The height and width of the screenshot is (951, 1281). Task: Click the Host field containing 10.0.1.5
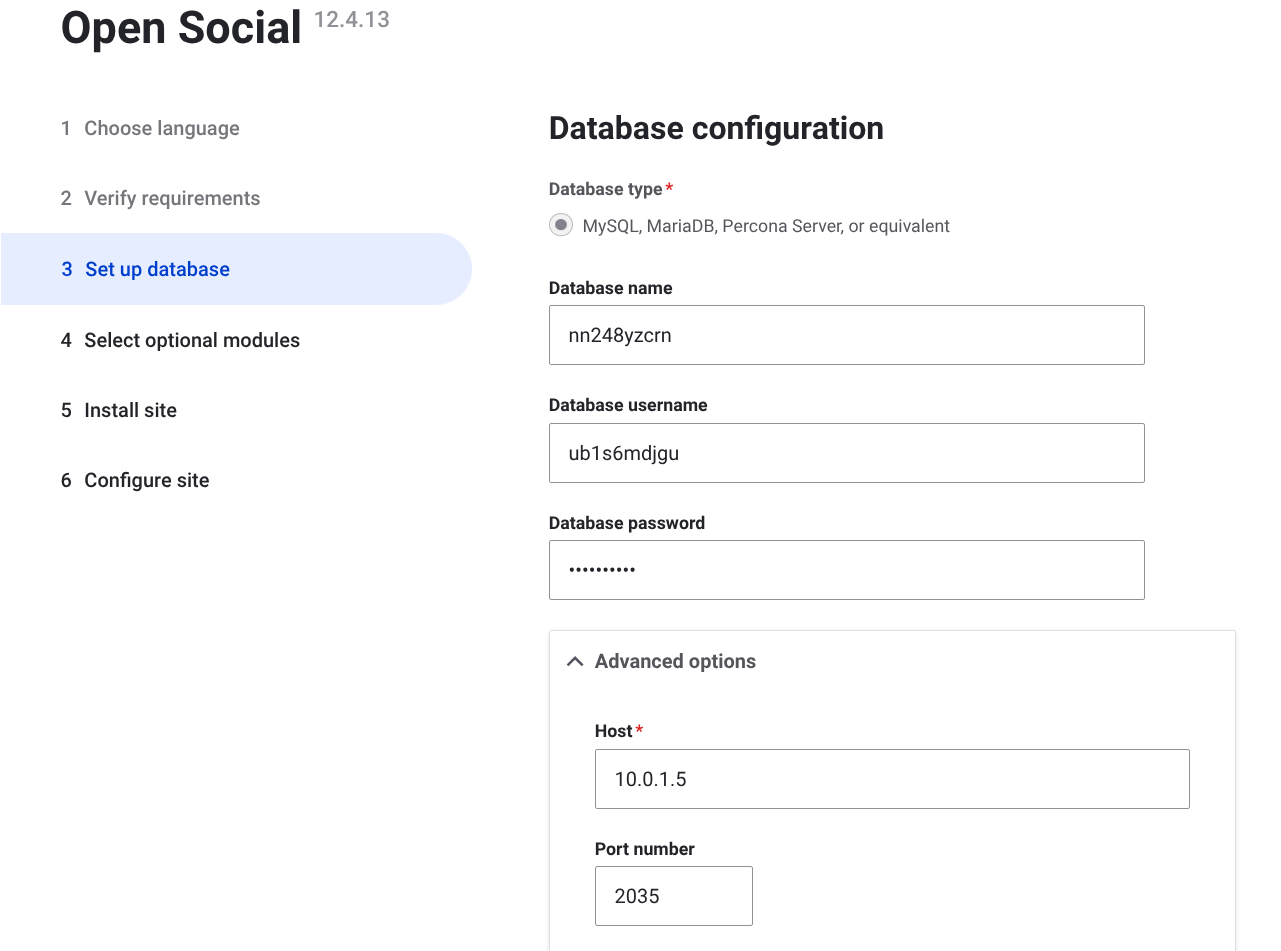pyautogui.click(x=891, y=779)
